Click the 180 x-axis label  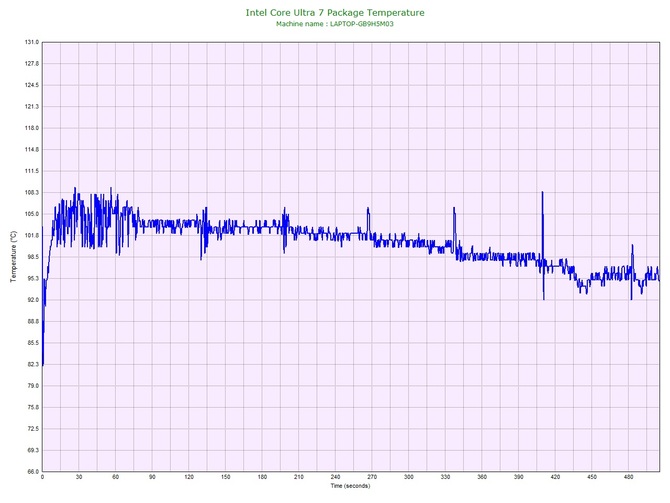[x=262, y=477]
